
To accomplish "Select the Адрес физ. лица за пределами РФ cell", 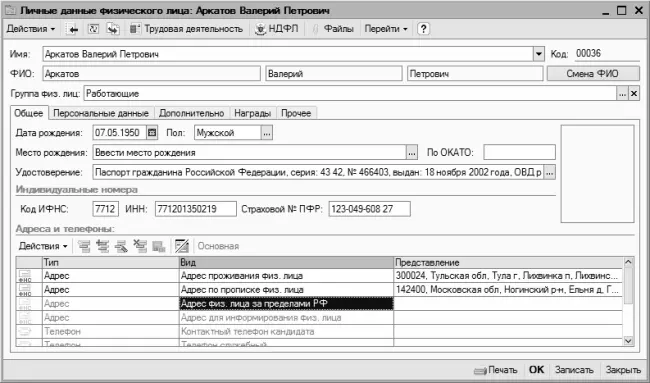I will point(286,304).
